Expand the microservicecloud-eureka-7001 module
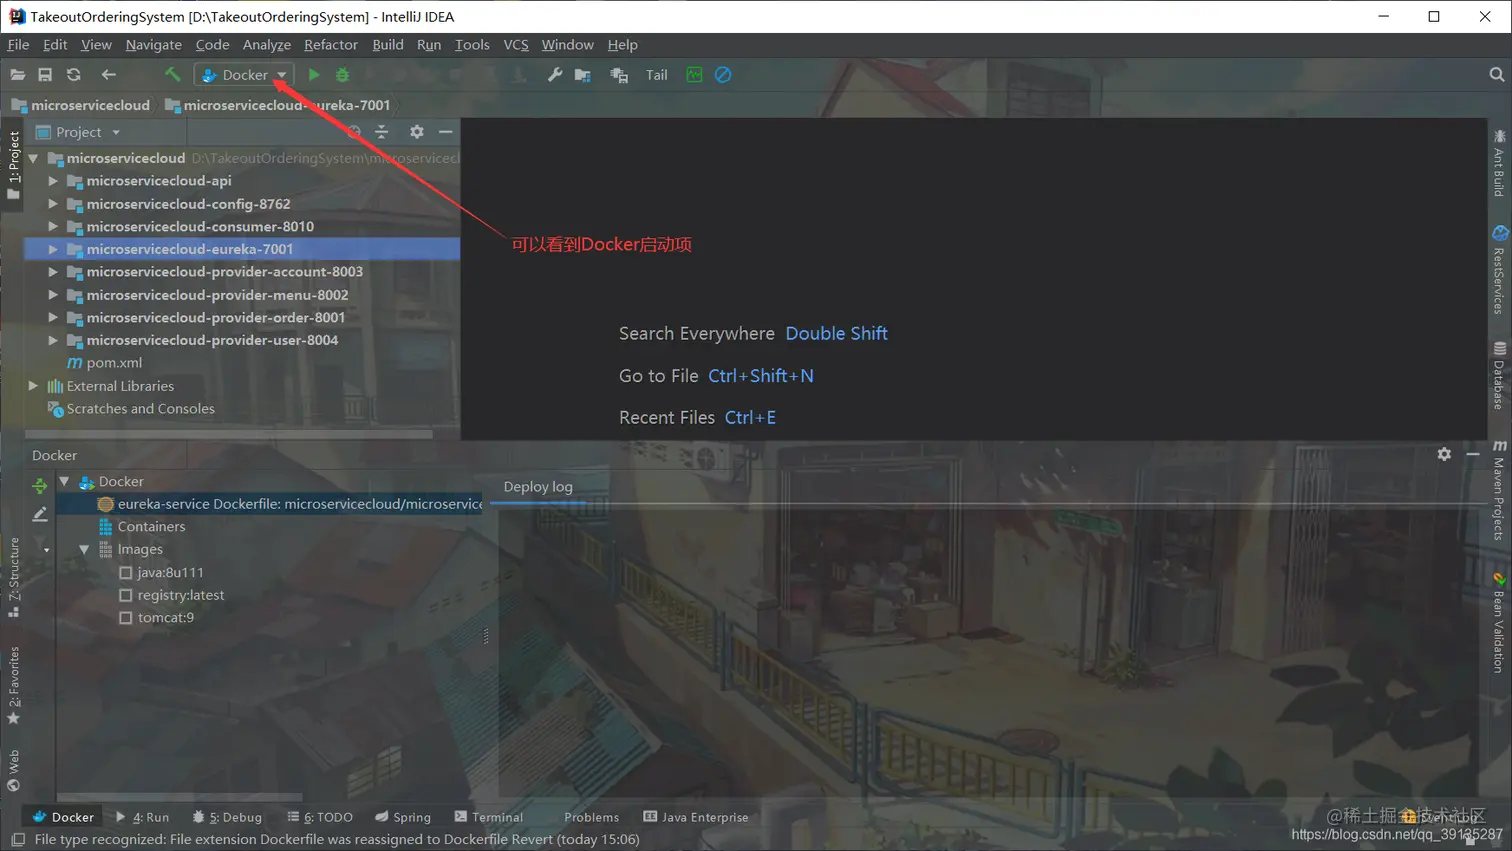 [x=53, y=249]
